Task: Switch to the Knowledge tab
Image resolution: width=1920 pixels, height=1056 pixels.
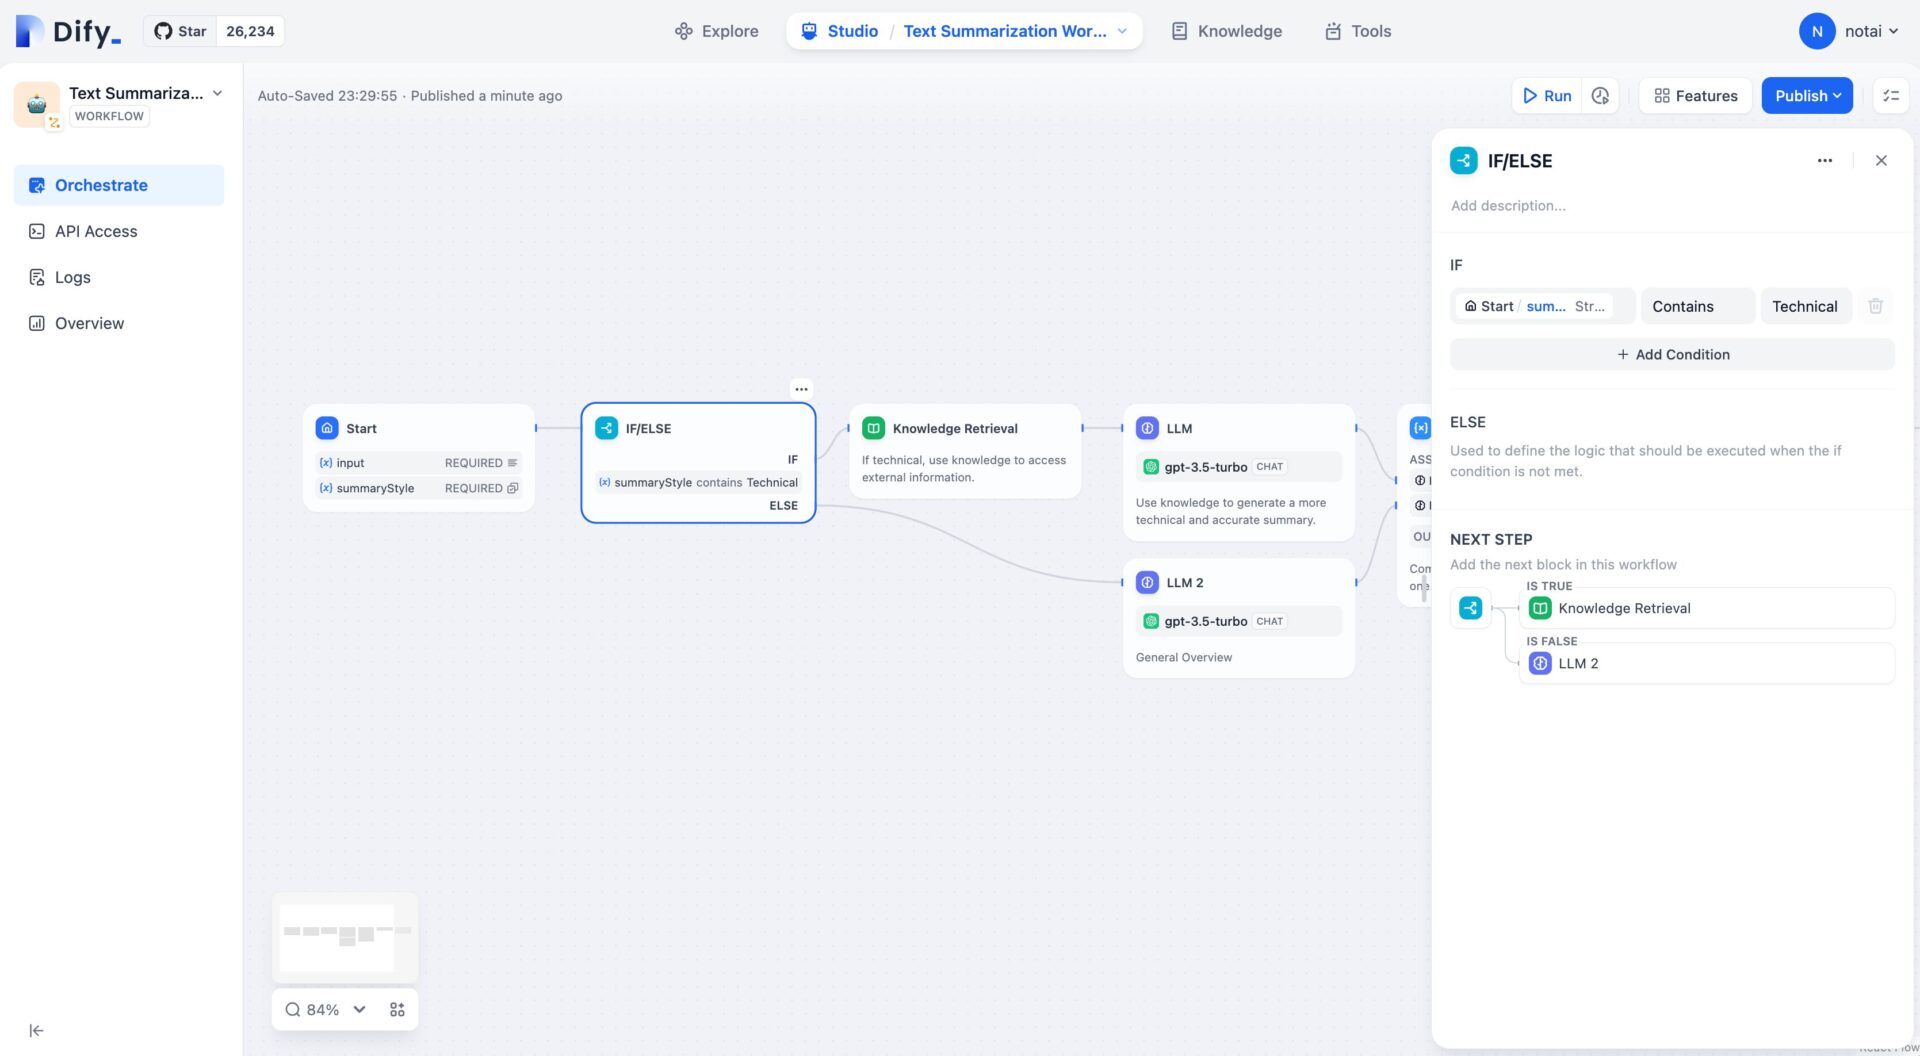Action: click(x=1226, y=31)
